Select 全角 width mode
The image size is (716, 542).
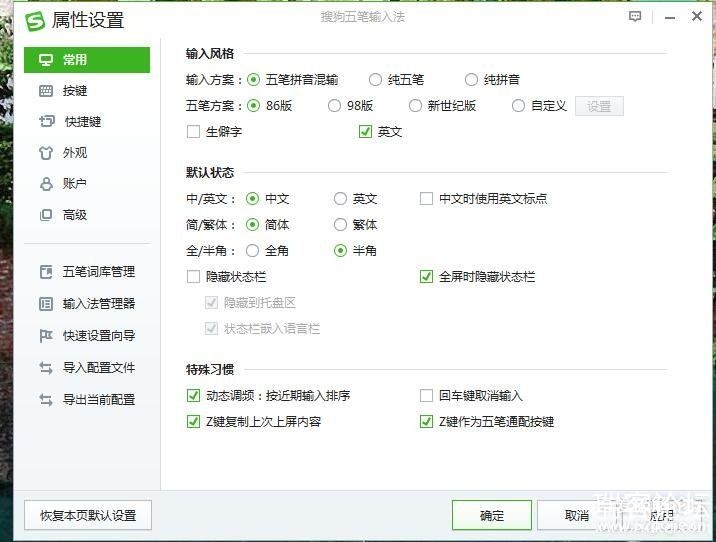point(253,251)
